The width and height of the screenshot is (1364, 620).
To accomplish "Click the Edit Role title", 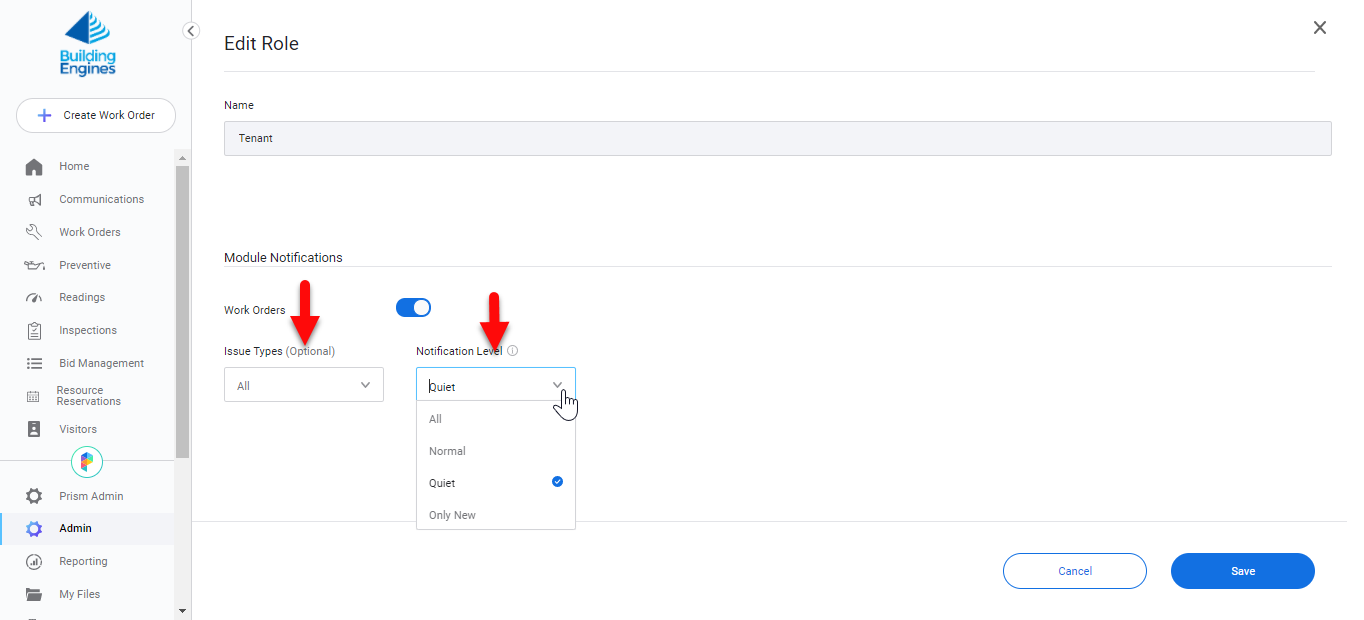I will pyautogui.click(x=261, y=43).
